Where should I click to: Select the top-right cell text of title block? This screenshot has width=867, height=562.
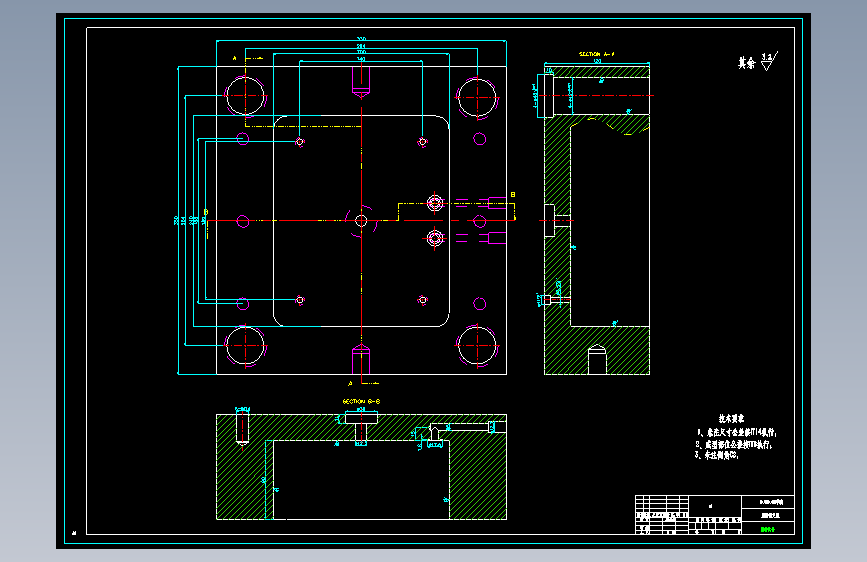click(771, 502)
